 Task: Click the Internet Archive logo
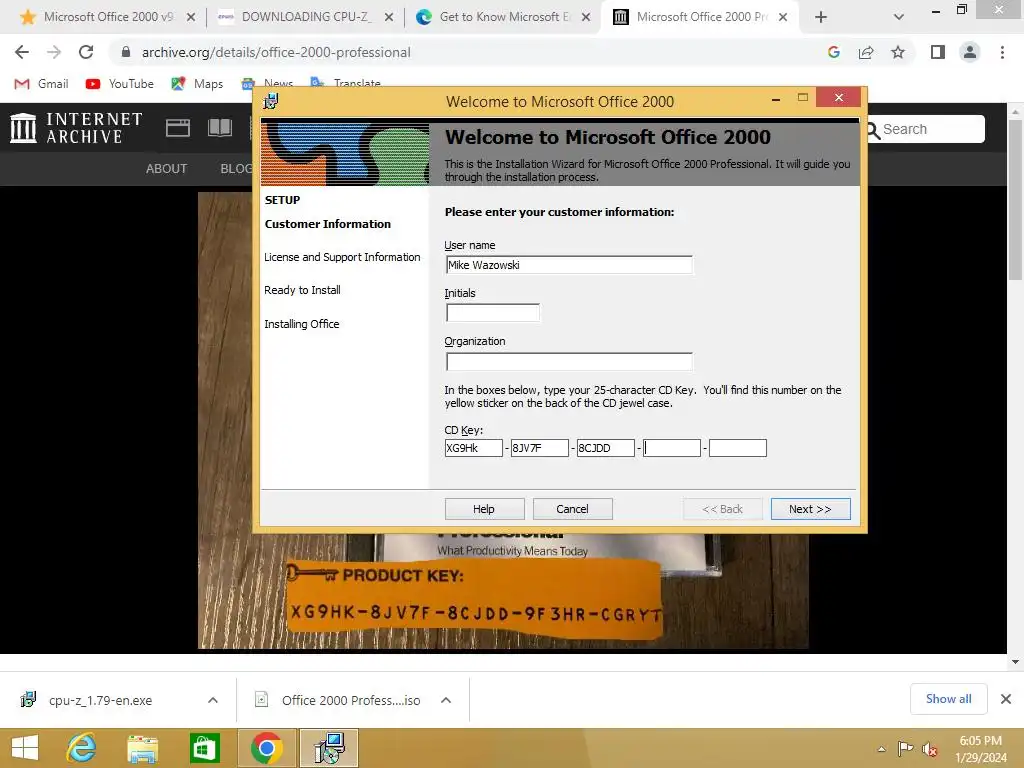(x=76, y=127)
